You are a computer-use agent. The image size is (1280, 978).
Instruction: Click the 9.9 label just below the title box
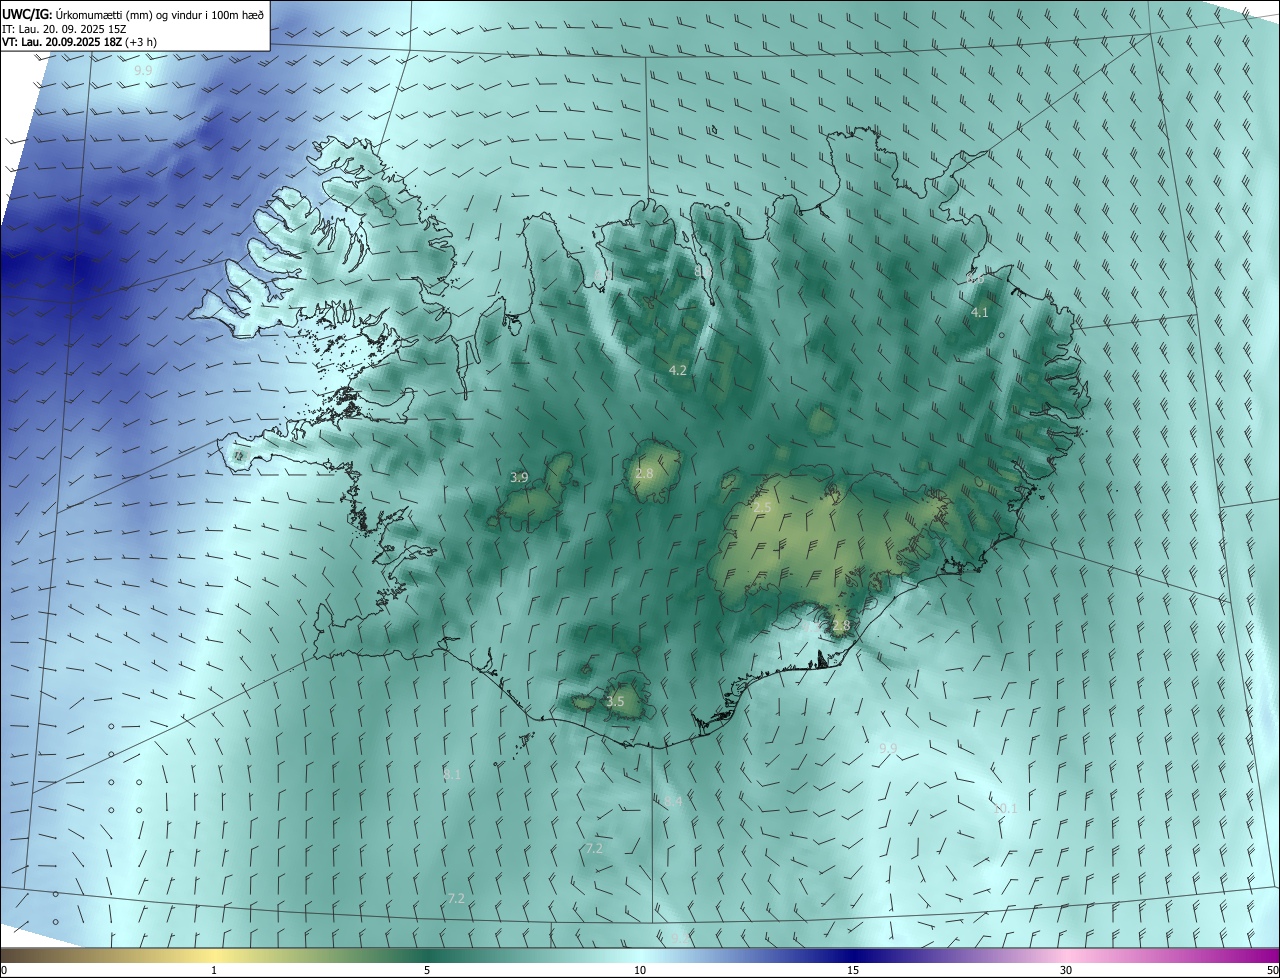143,71
